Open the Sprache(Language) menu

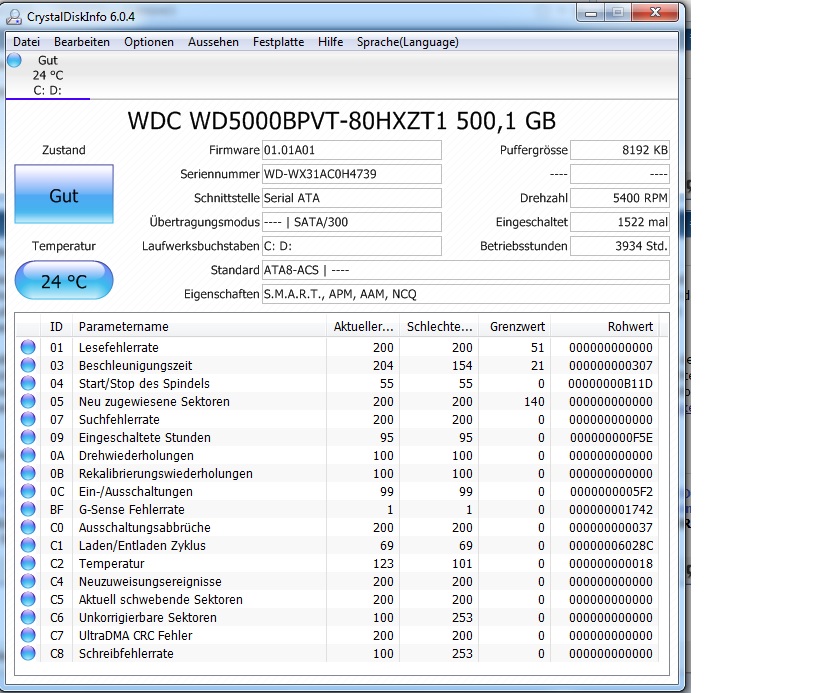[407, 42]
